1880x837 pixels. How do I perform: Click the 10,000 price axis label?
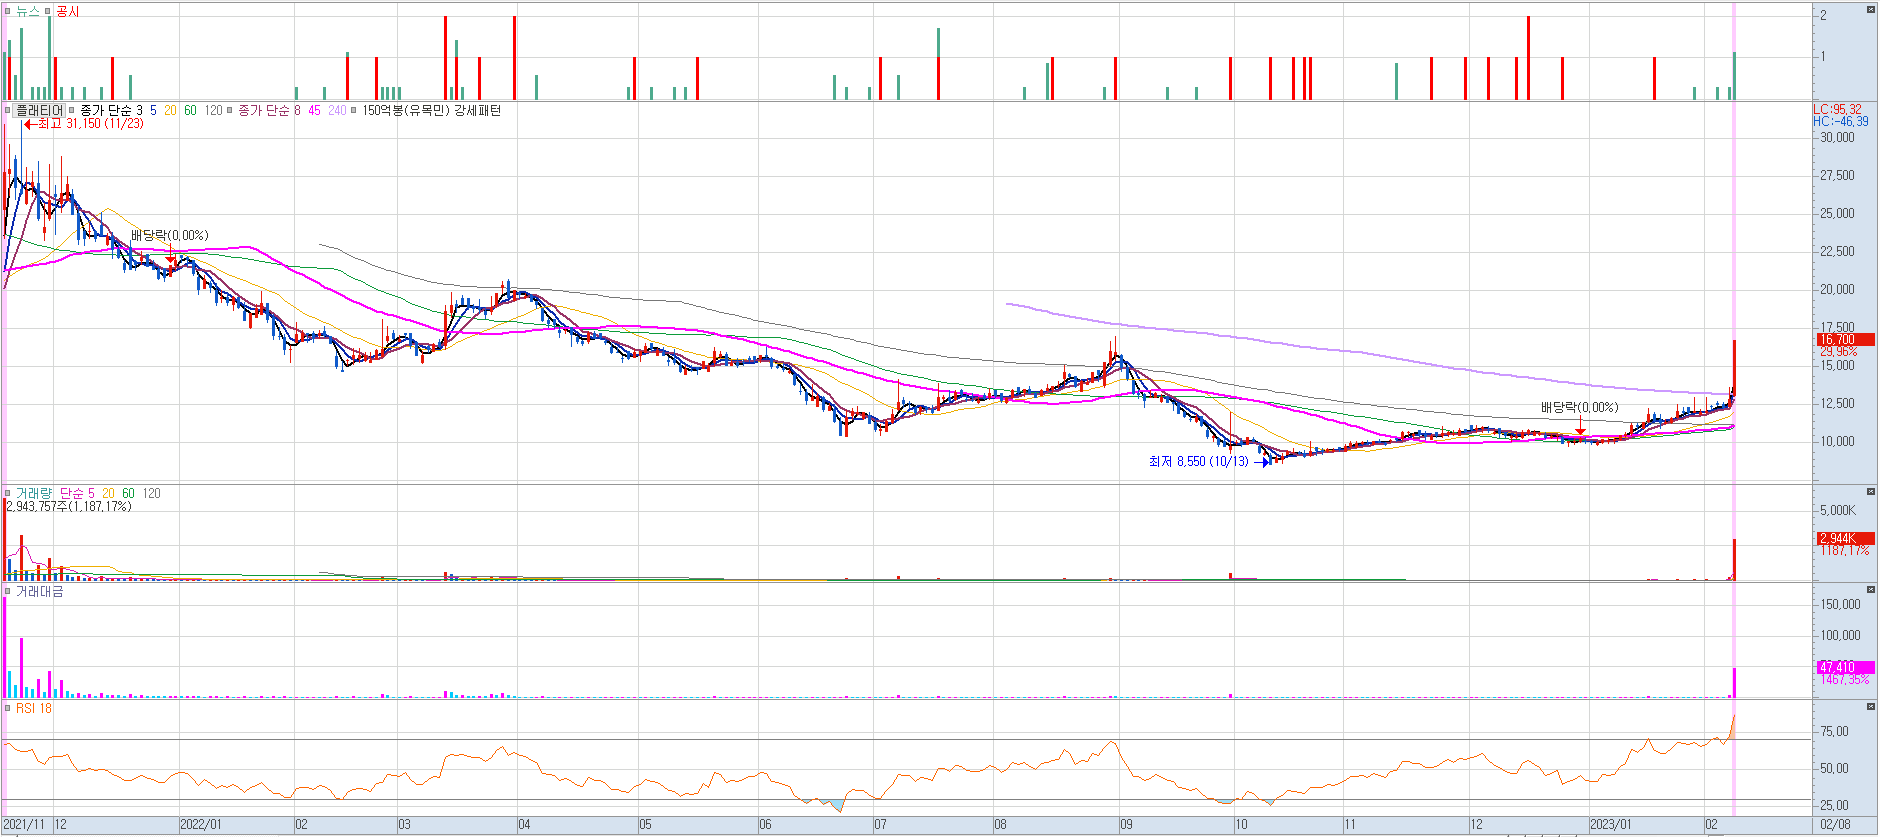1837,442
